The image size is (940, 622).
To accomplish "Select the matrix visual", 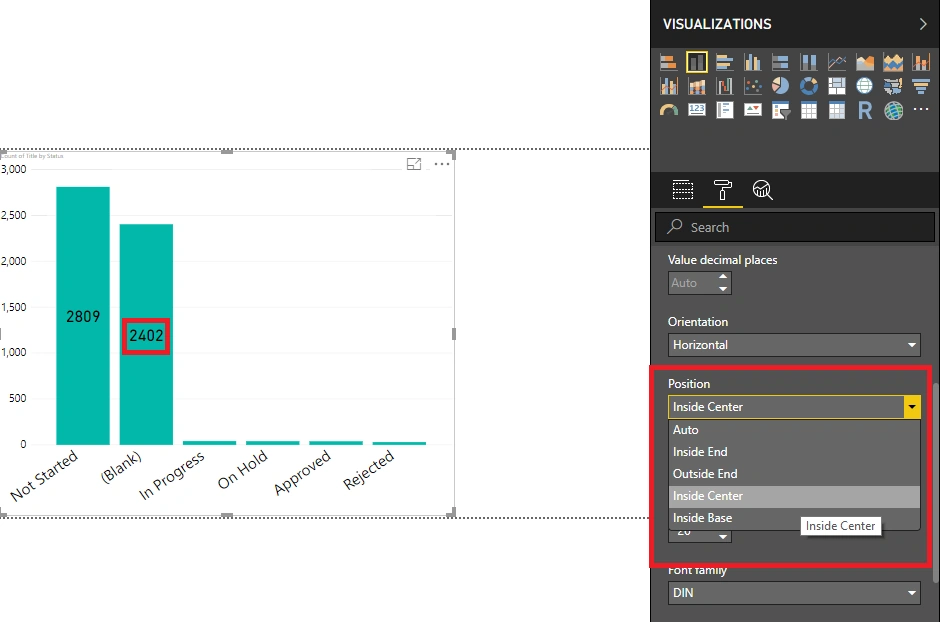I will [x=837, y=110].
